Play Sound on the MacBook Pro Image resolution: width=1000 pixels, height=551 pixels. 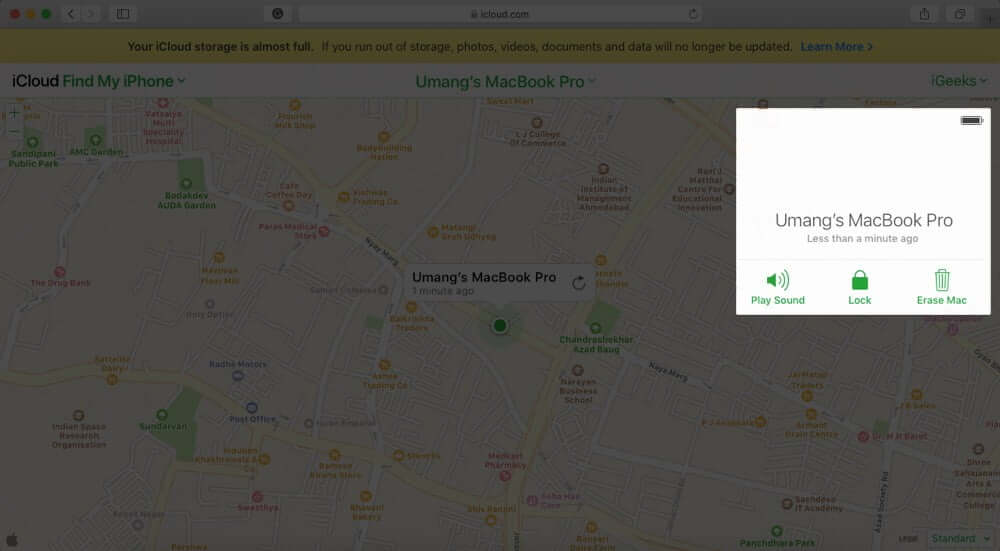tap(777, 288)
